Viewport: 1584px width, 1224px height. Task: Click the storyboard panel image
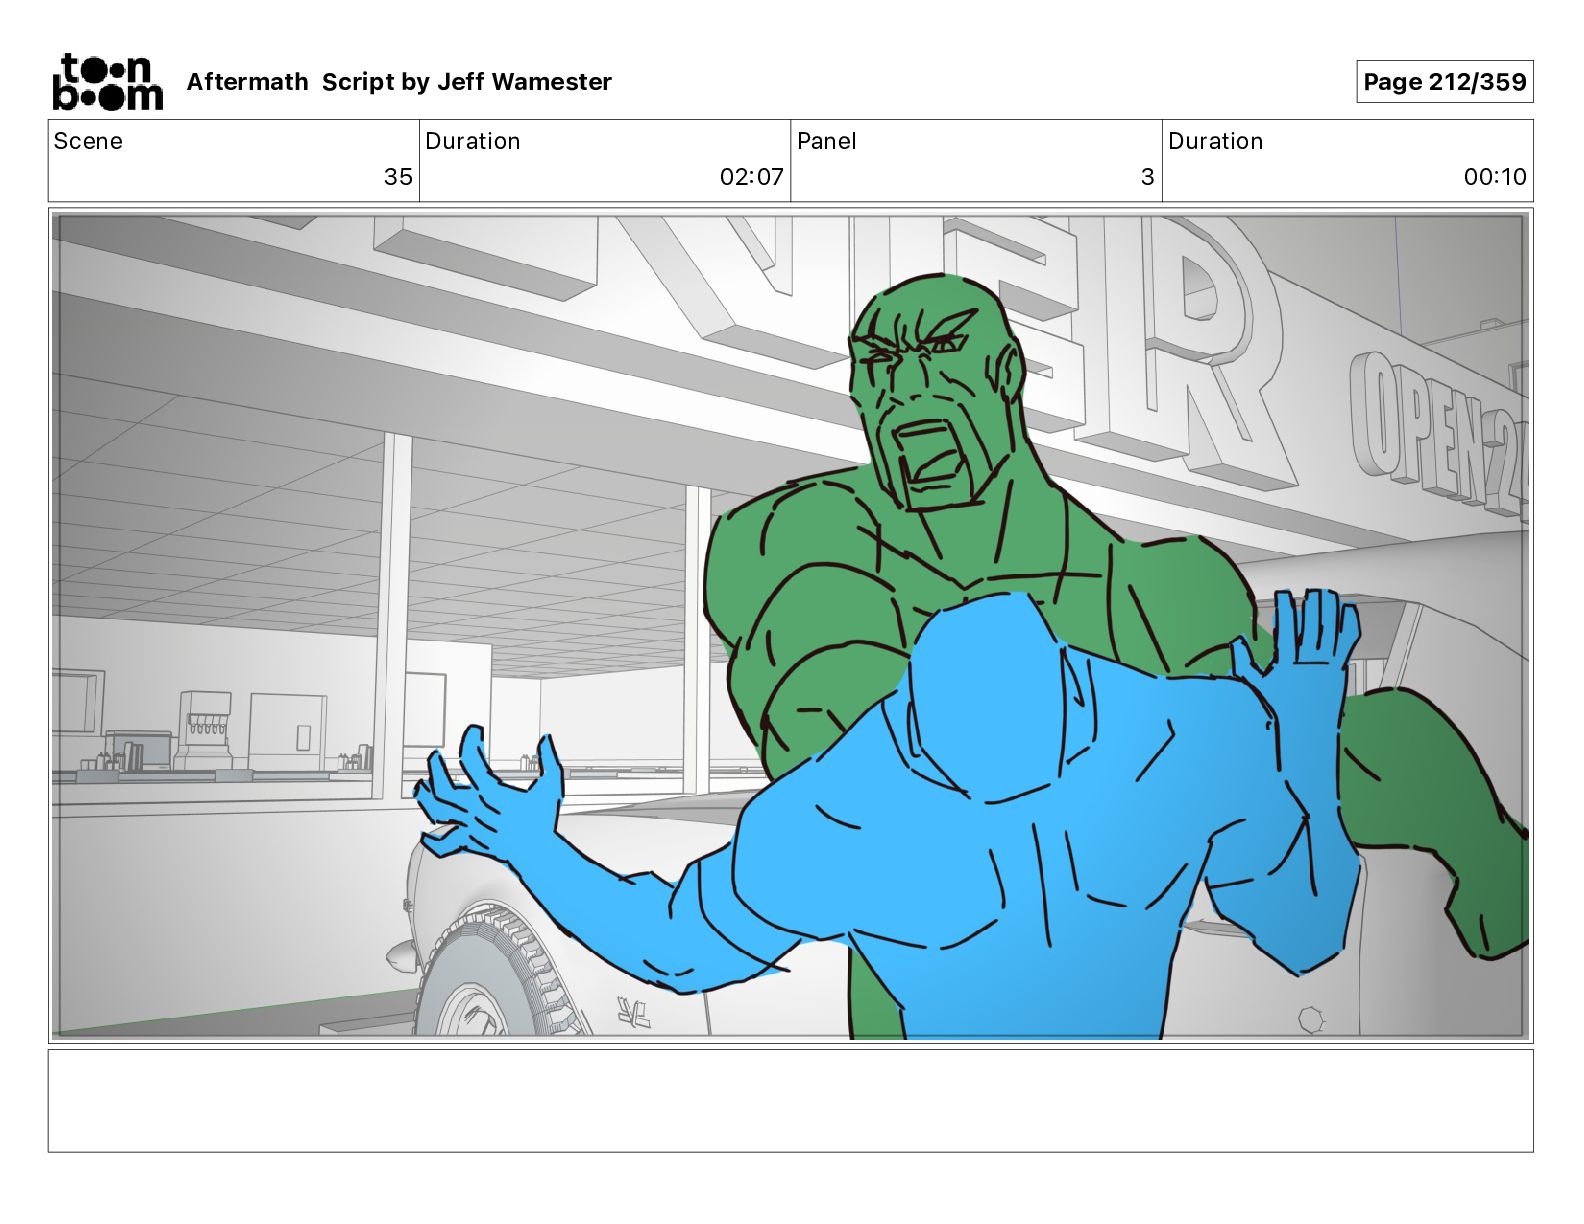[790, 626]
